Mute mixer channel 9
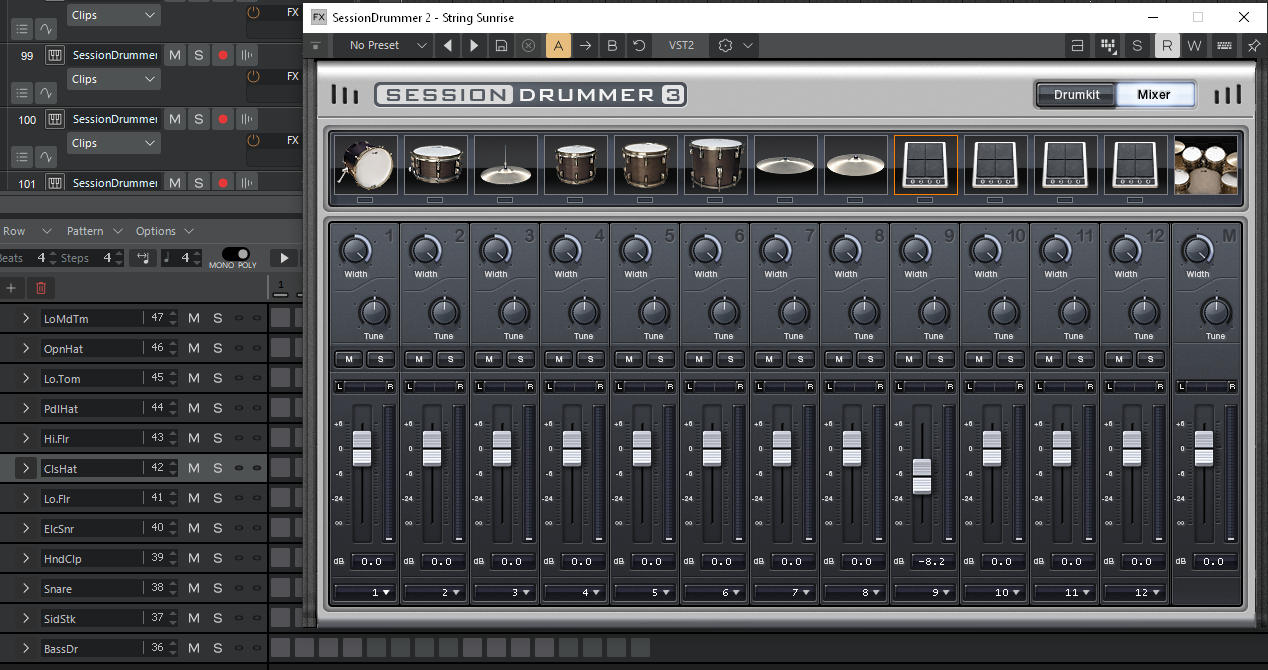 [908, 359]
